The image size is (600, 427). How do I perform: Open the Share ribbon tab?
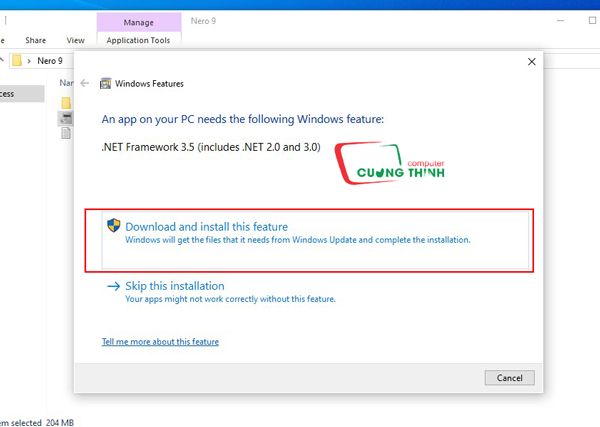36,40
